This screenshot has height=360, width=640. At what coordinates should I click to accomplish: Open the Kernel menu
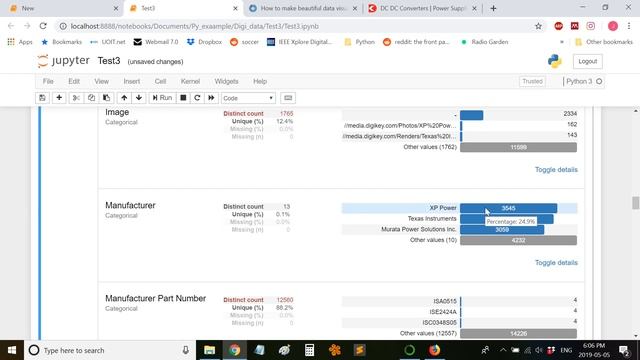(x=190, y=81)
